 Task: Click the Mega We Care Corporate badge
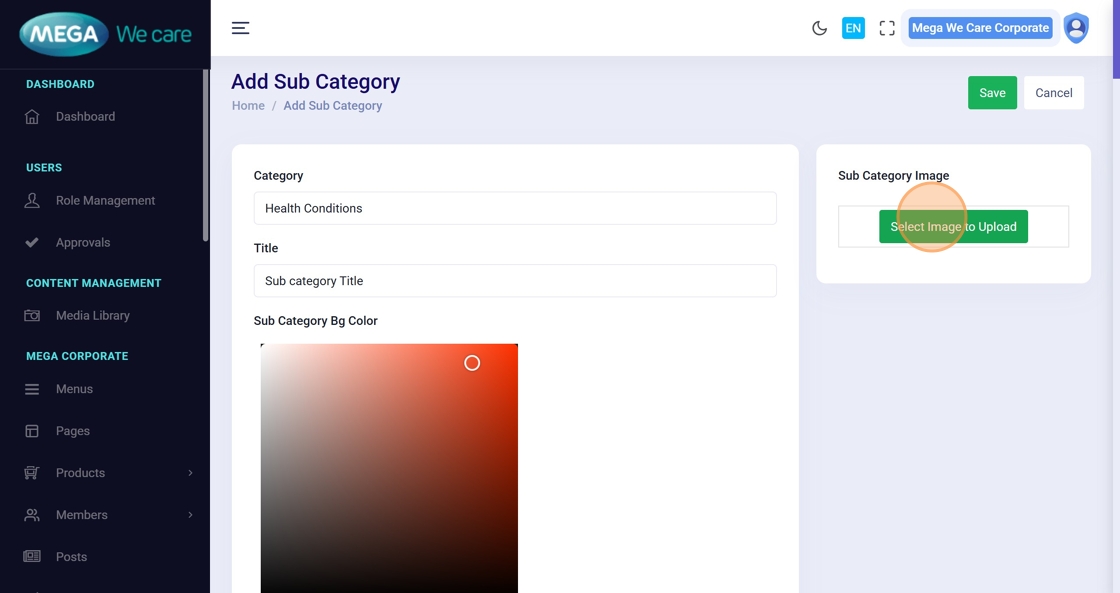pos(980,28)
